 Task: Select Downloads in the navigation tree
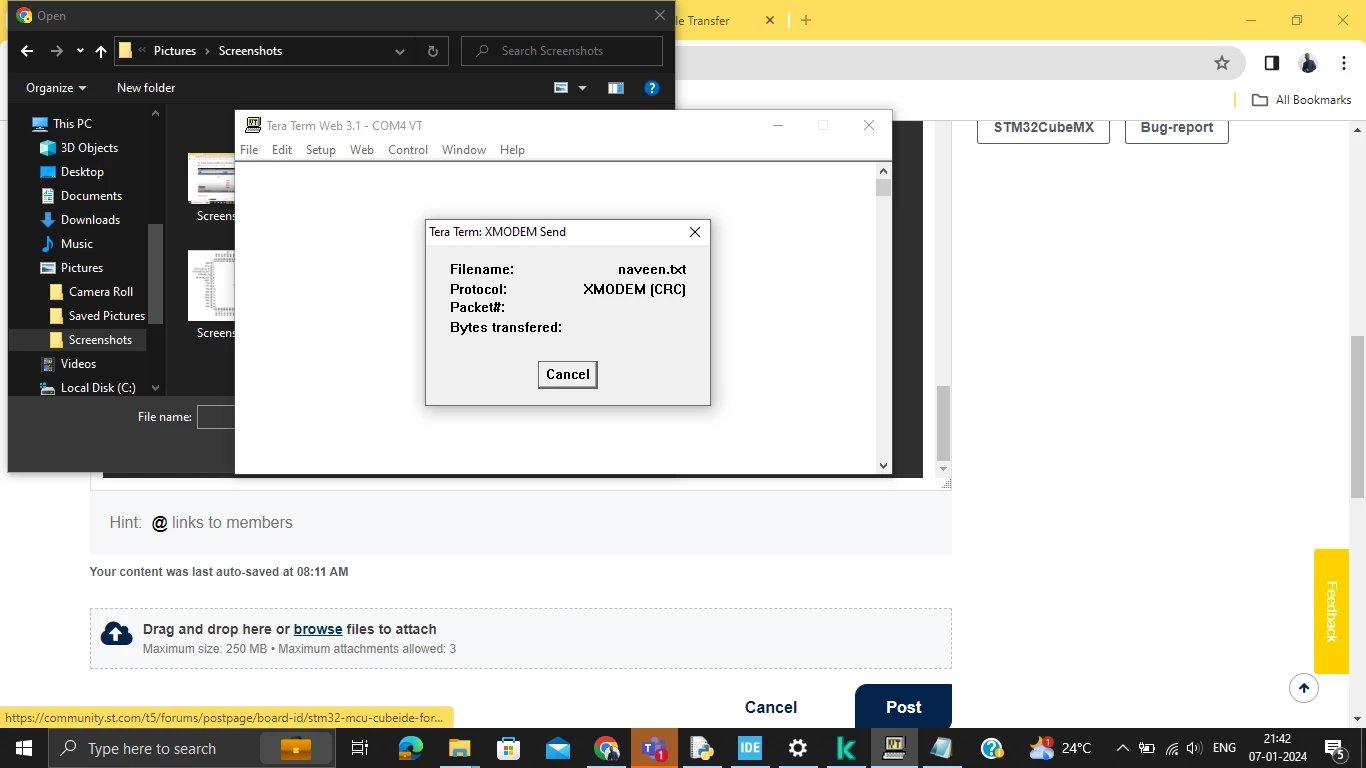(x=90, y=220)
